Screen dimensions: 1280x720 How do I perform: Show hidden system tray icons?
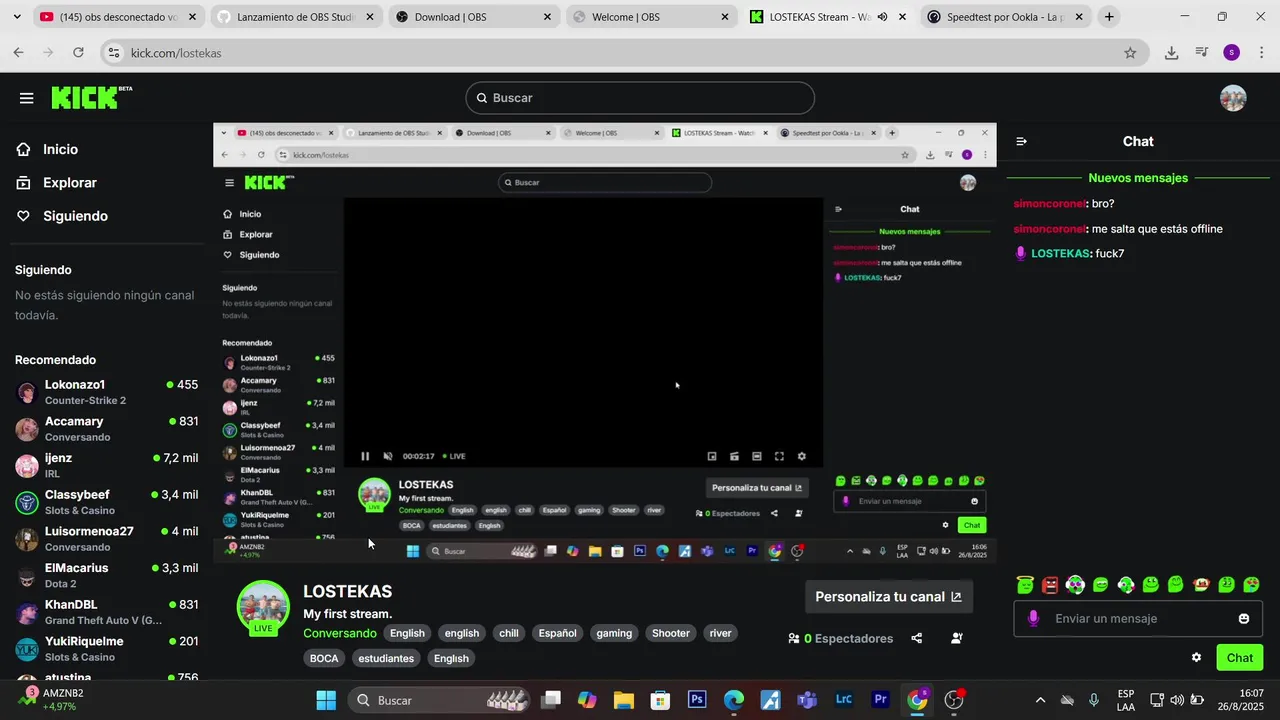coord(1040,700)
